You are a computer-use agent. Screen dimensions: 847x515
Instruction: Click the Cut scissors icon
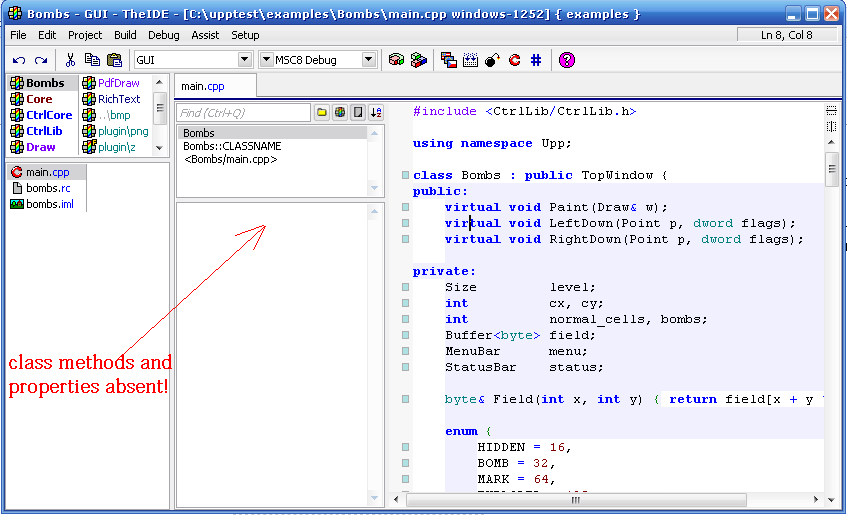[70, 60]
